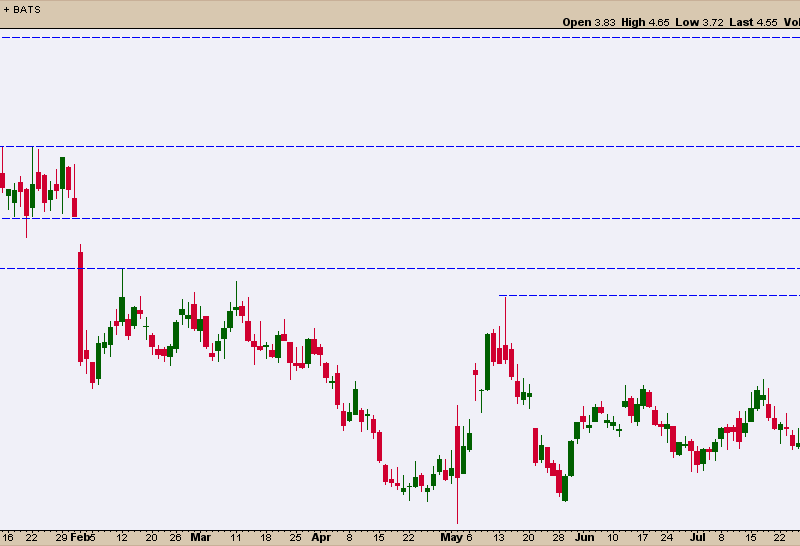Screen dimensions: 800x546
Task: Click date label 10 after Jun
Action: pyautogui.click(x=613, y=537)
